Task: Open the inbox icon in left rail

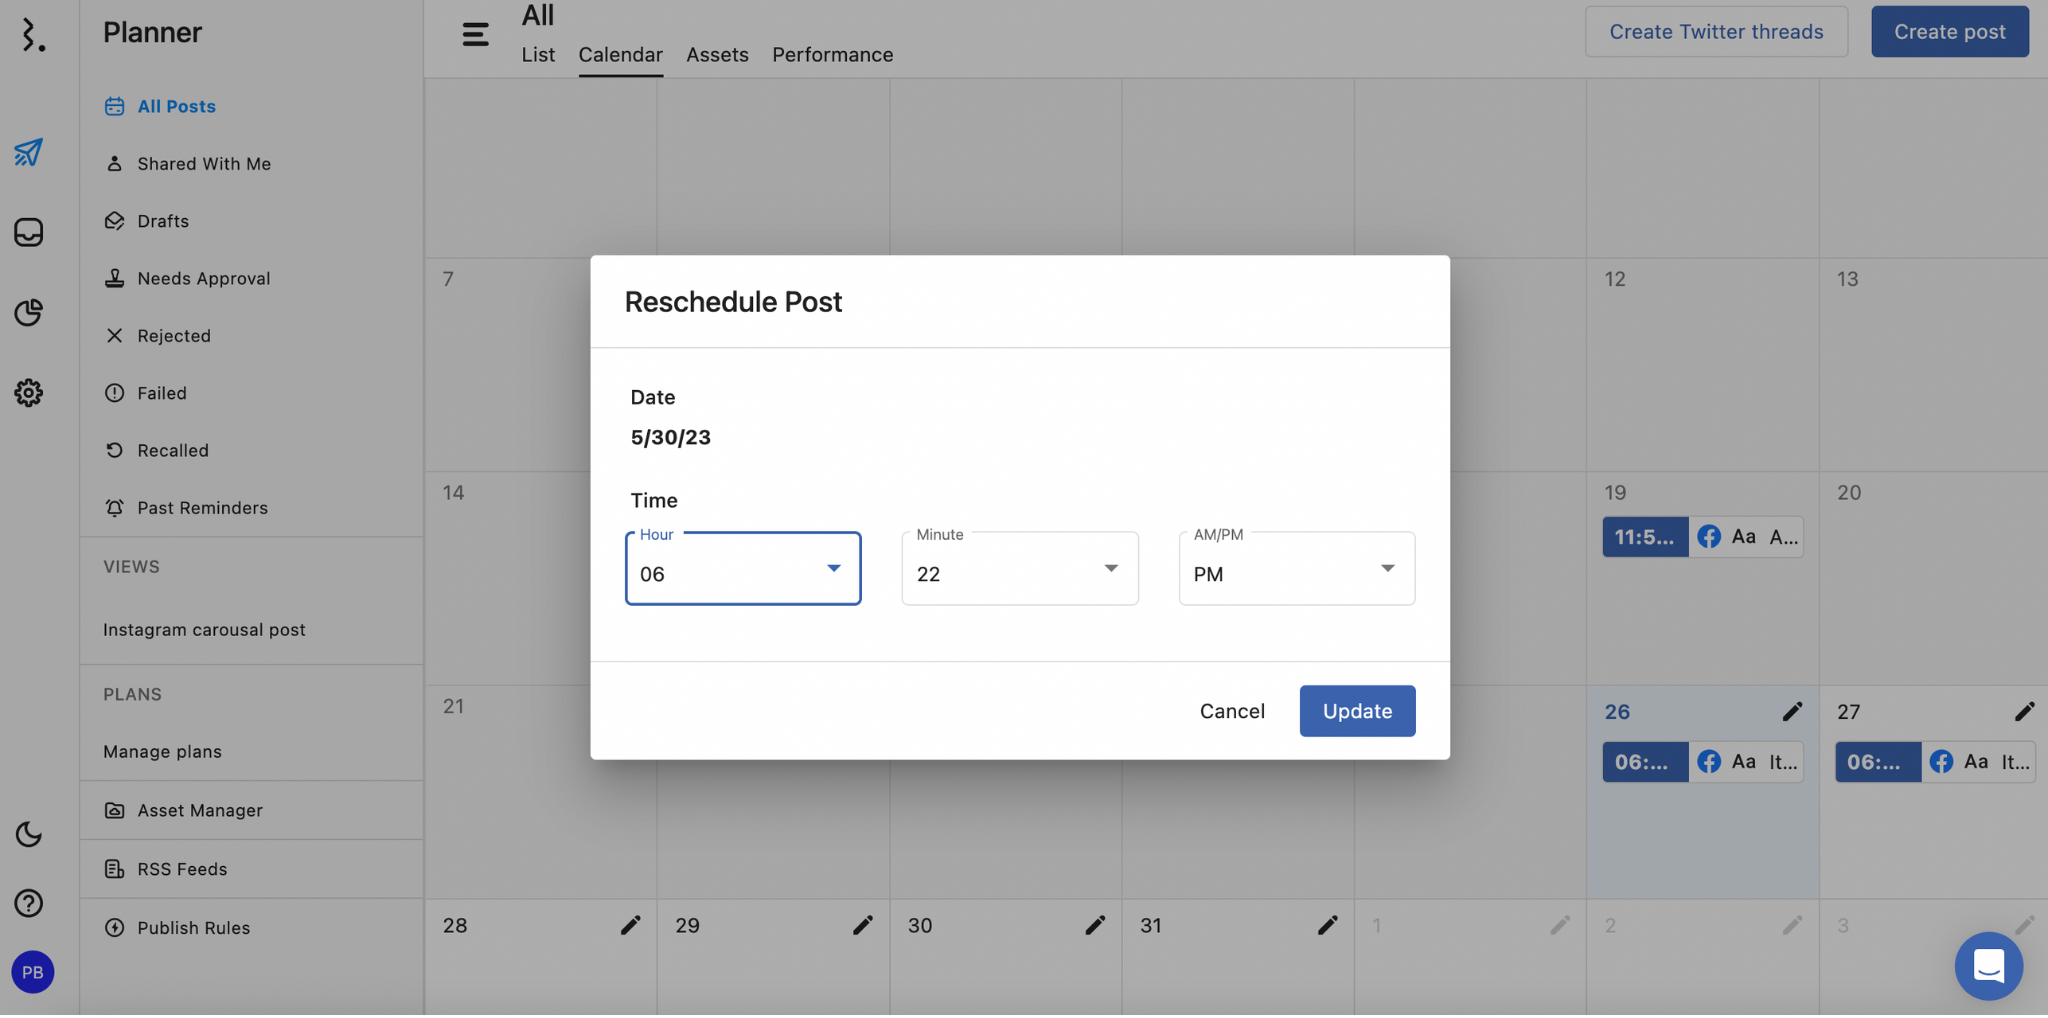Action: point(28,232)
